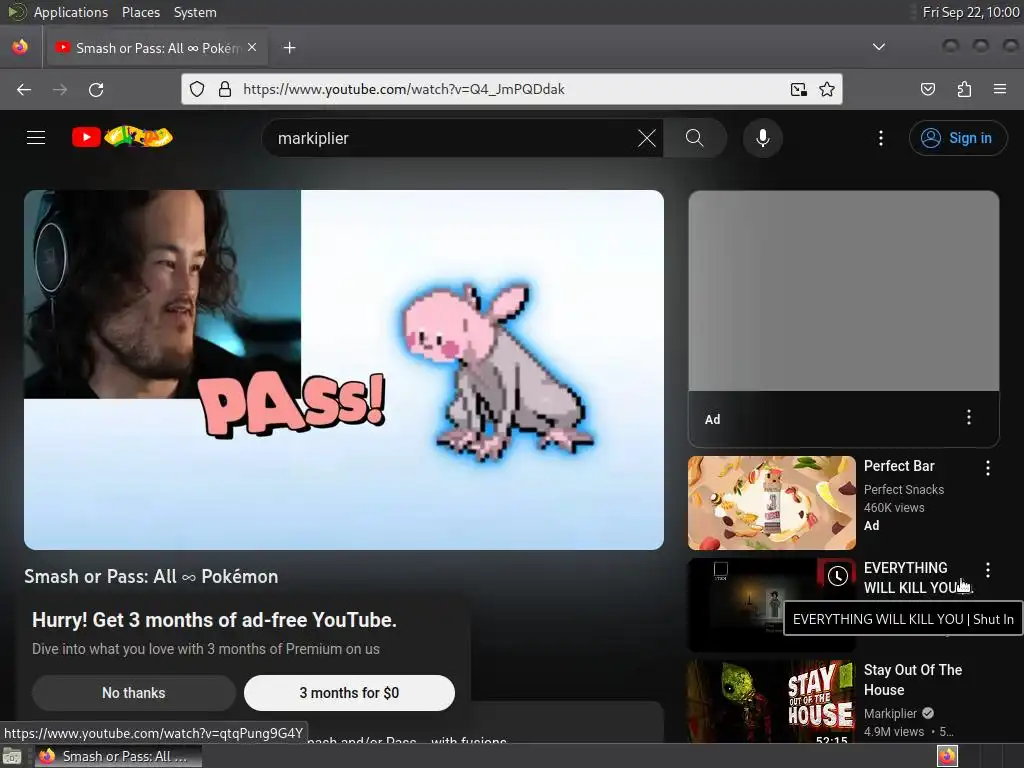Click Firefox icon in bottom tray
This screenshot has height=768, width=1024.
(947, 756)
